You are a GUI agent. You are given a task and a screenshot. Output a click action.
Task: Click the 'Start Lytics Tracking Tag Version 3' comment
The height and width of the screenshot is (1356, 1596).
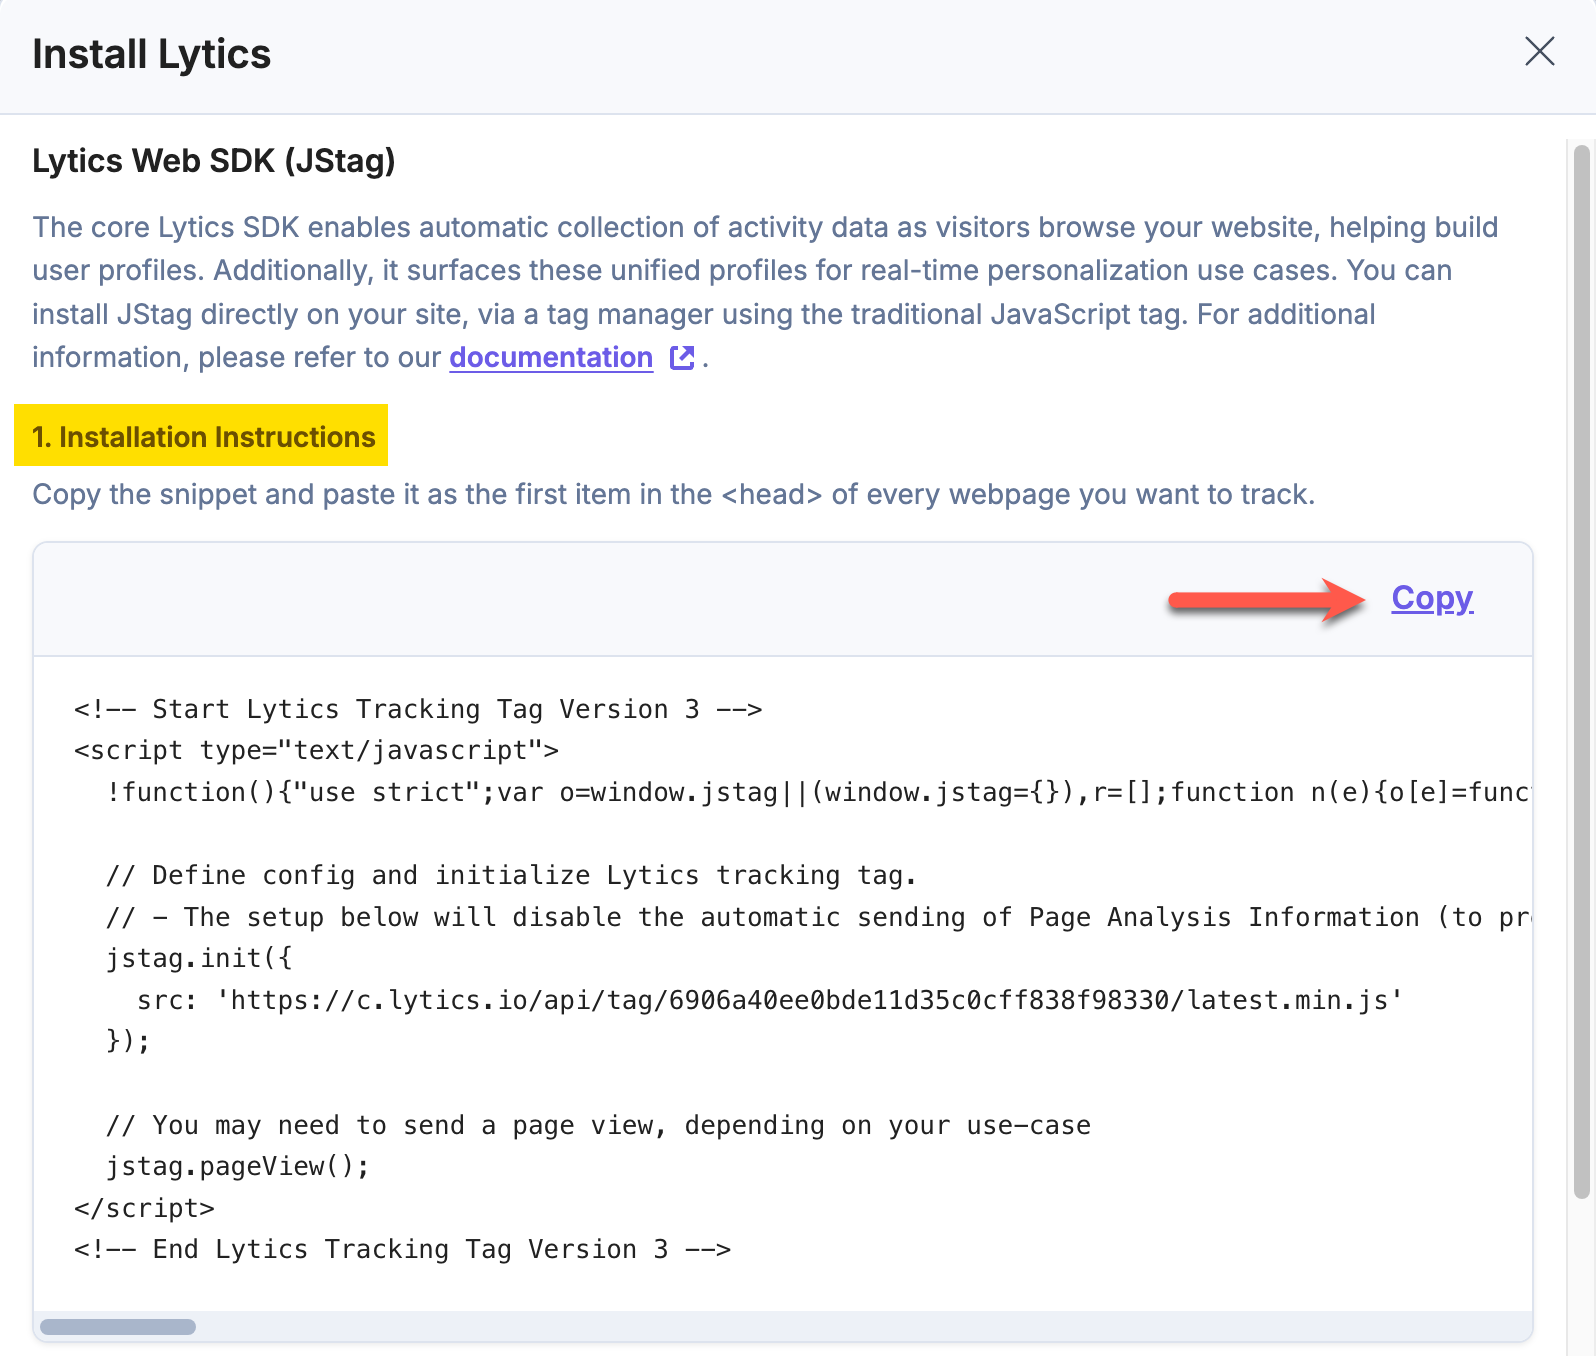click(418, 709)
